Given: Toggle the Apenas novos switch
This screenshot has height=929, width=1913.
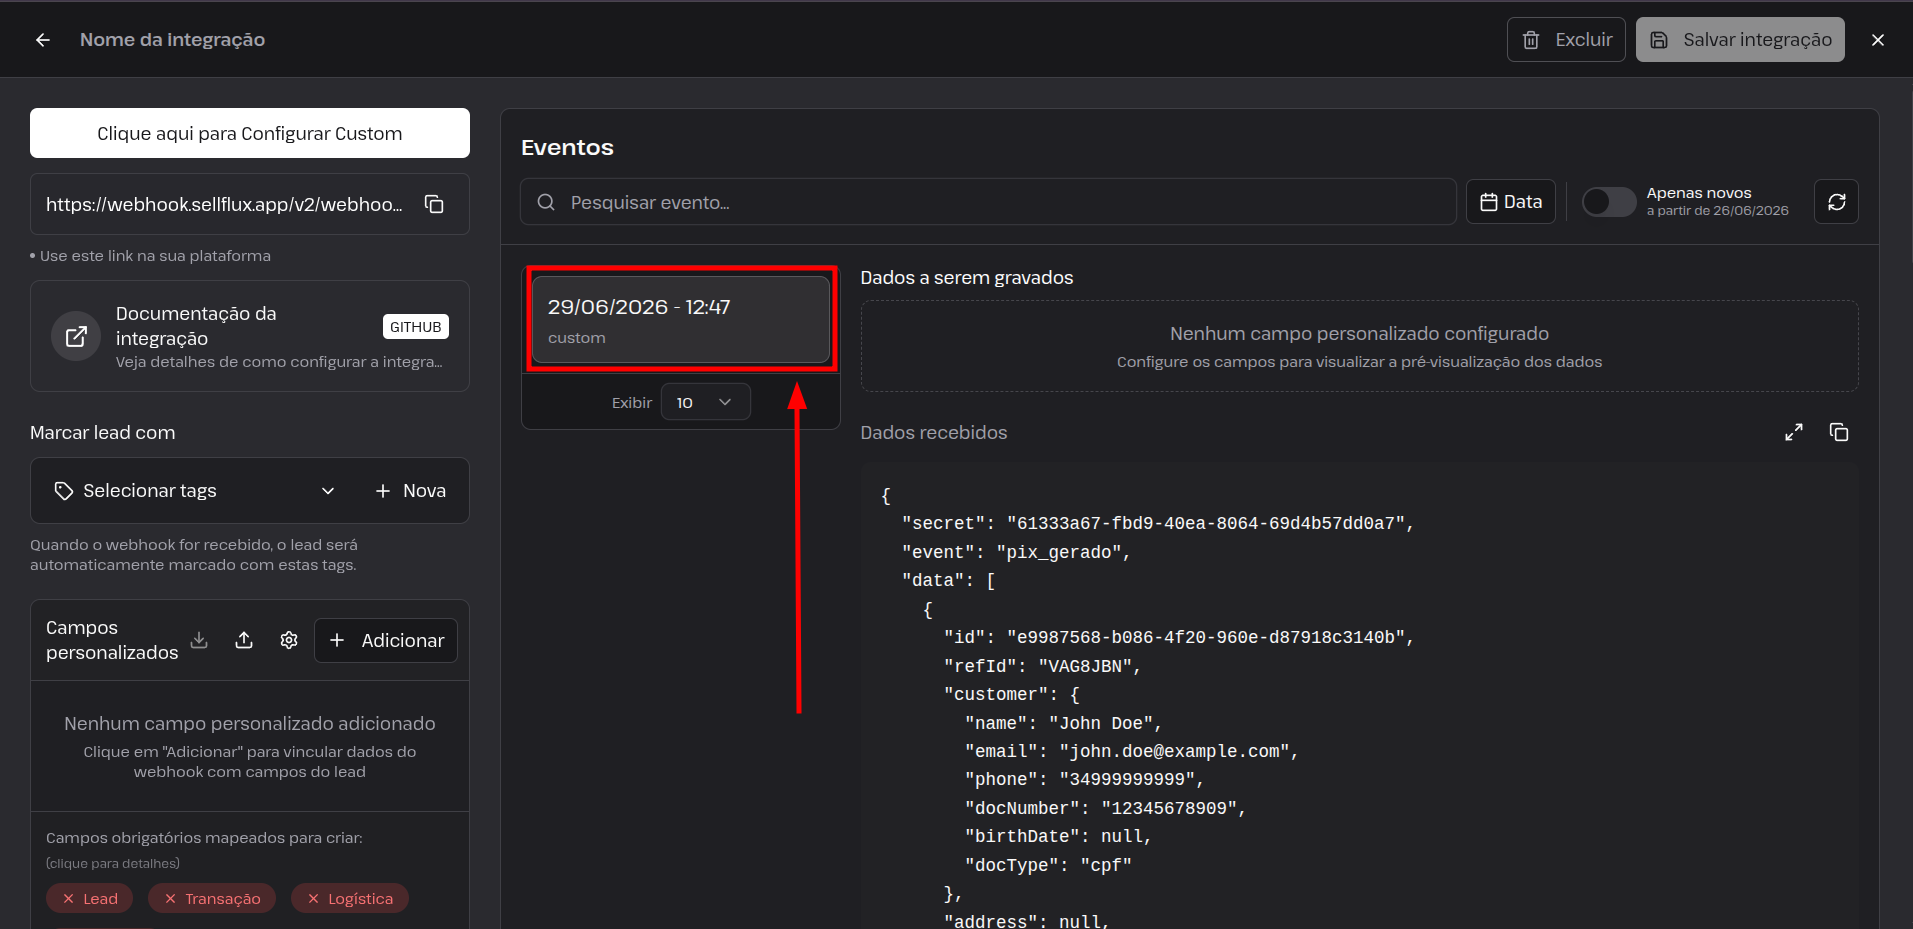Looking at the screenshot, I should 1609,202.
